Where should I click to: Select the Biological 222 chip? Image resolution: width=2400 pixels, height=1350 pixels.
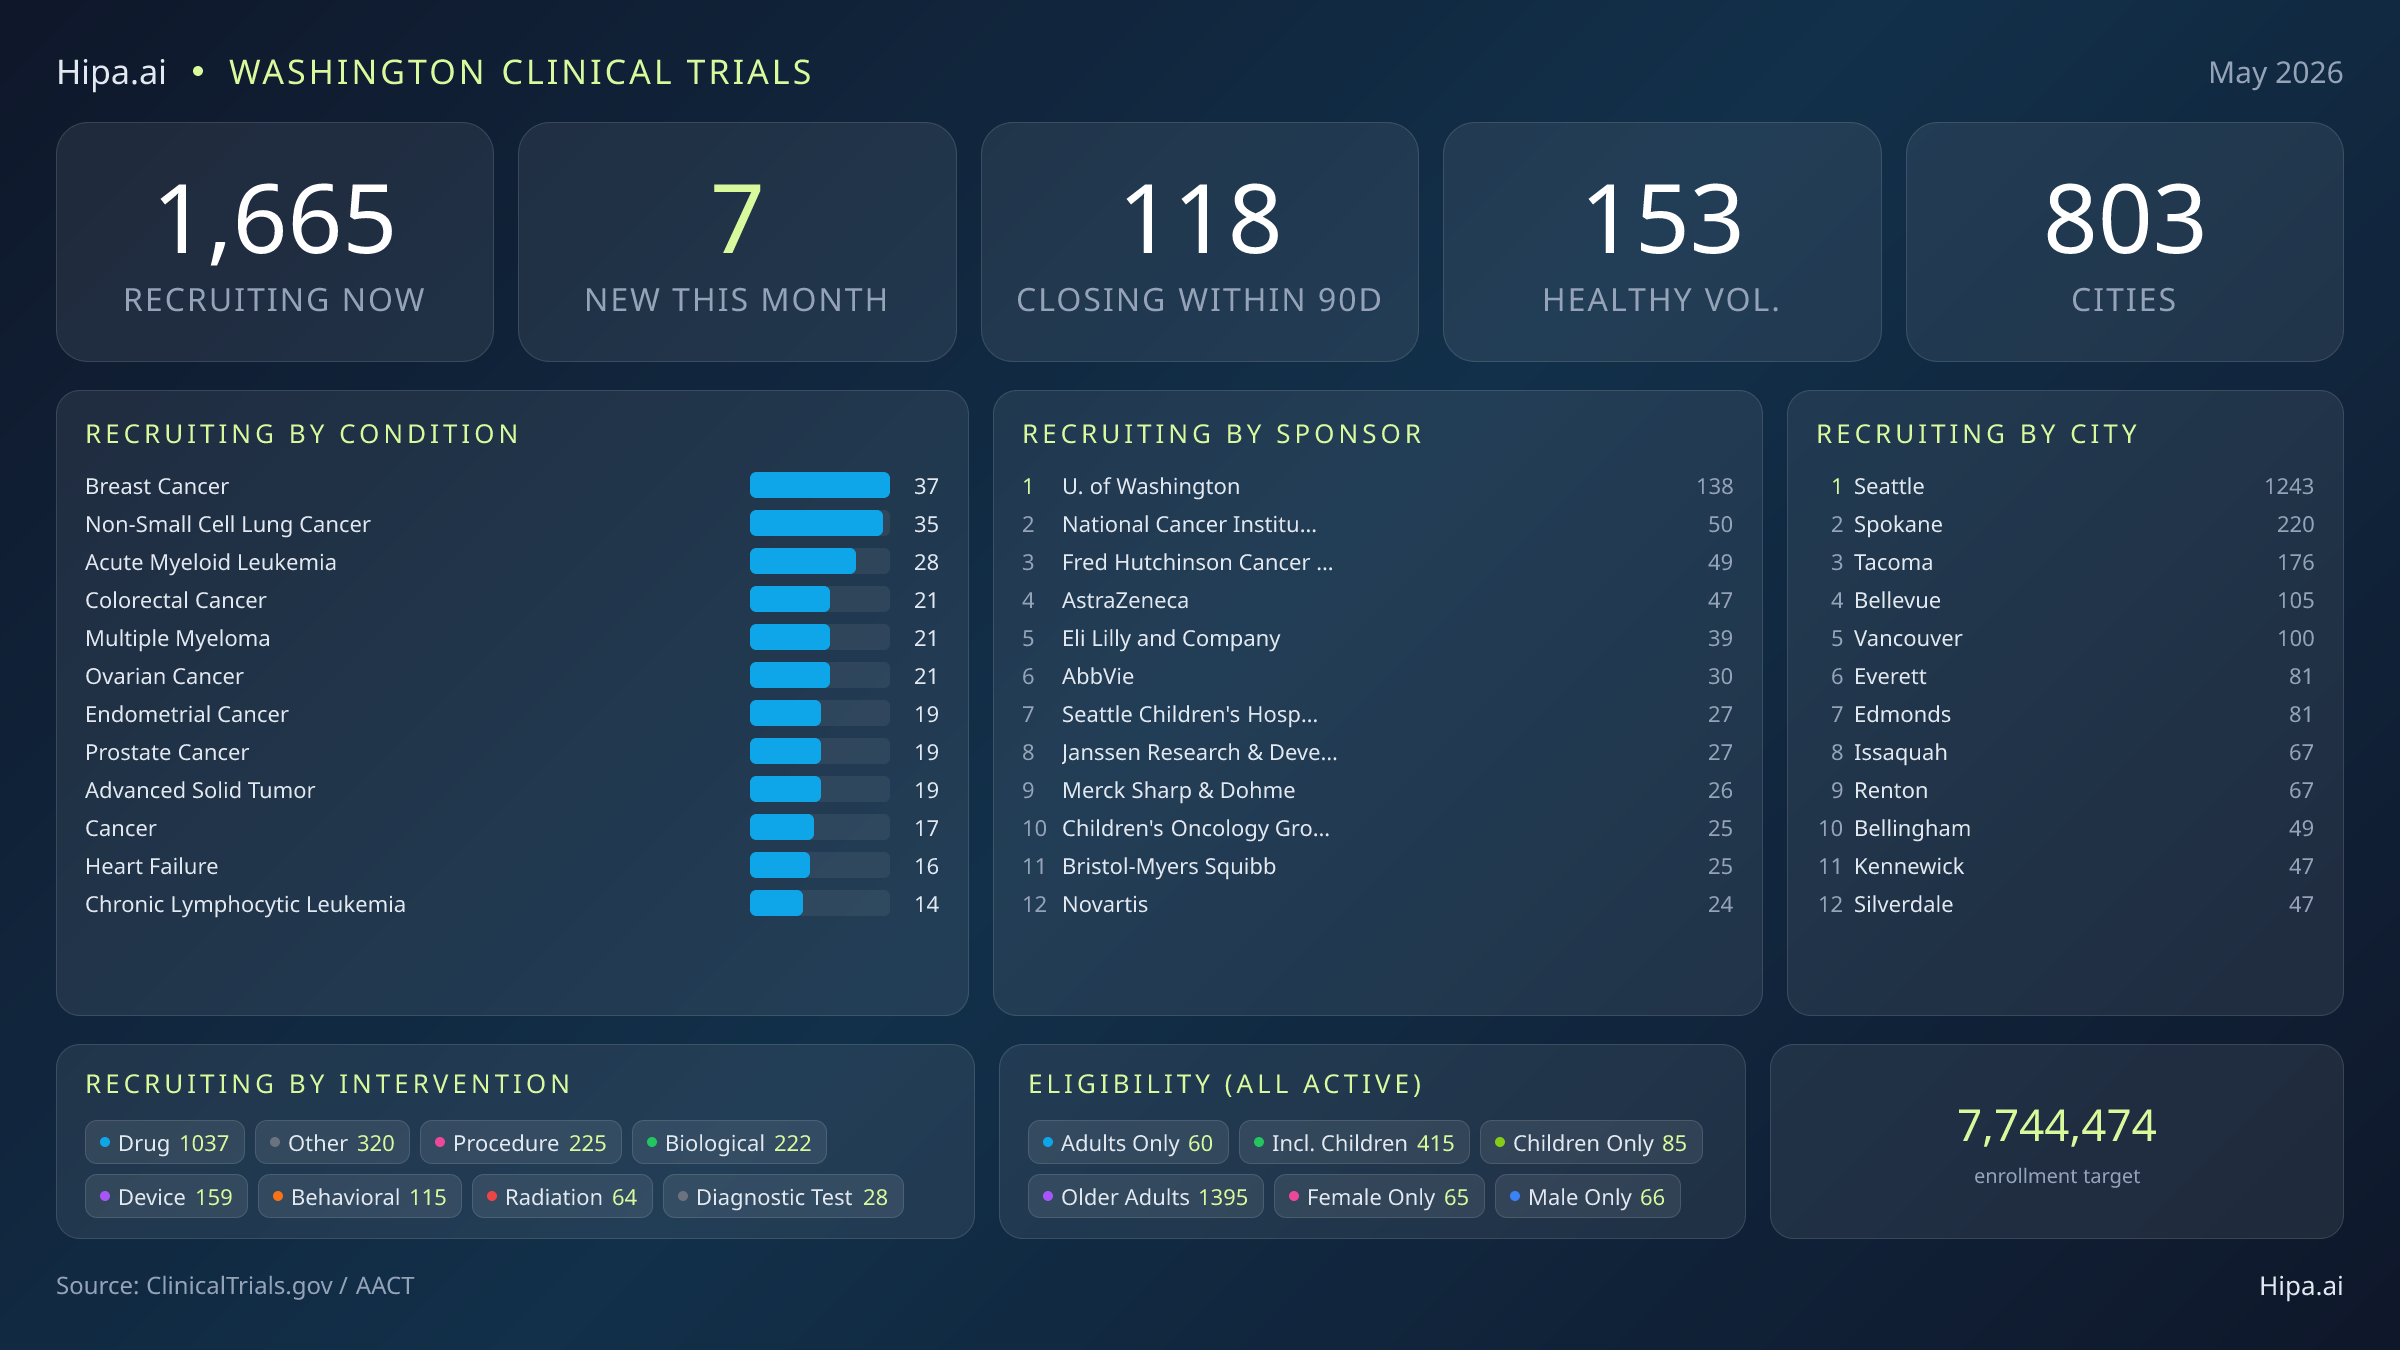pos(729,1142)
